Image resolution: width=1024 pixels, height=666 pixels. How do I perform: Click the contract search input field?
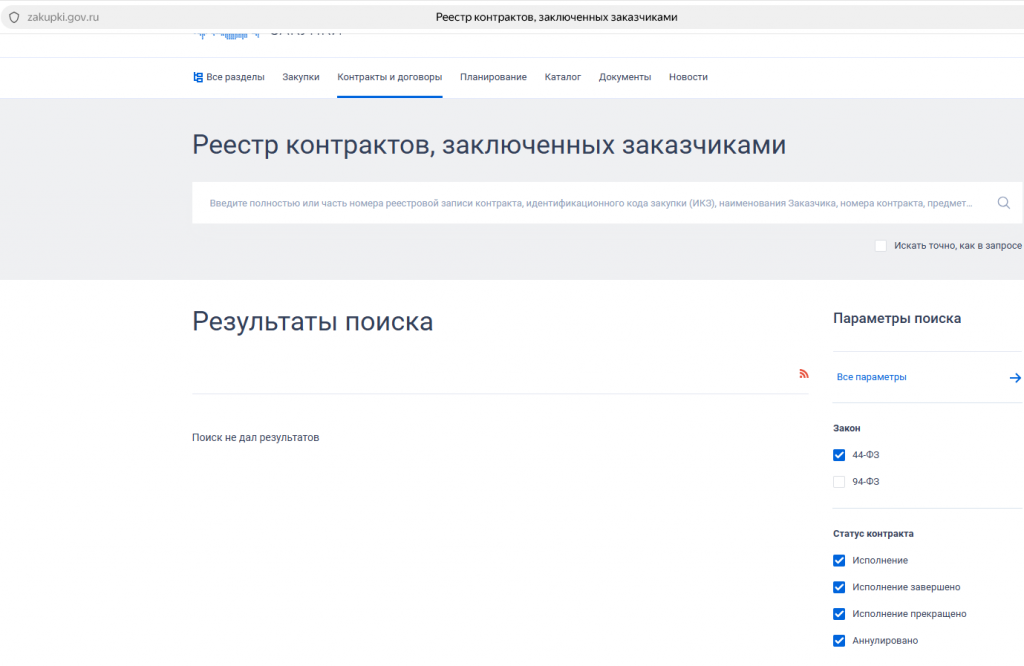click(x=590, y=203)
